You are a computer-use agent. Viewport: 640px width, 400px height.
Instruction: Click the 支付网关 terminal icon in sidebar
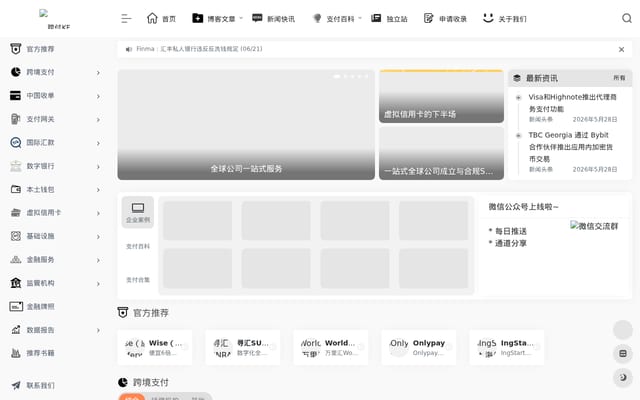point(16,119)
